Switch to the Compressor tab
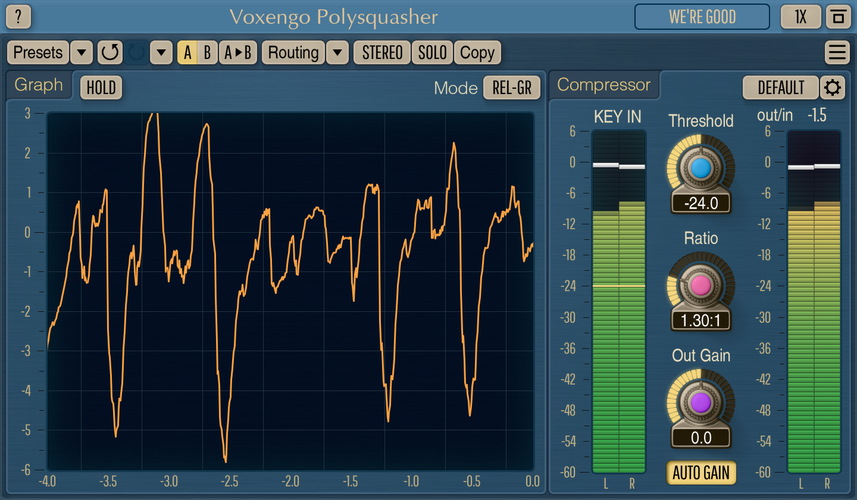 pos(604,85)
